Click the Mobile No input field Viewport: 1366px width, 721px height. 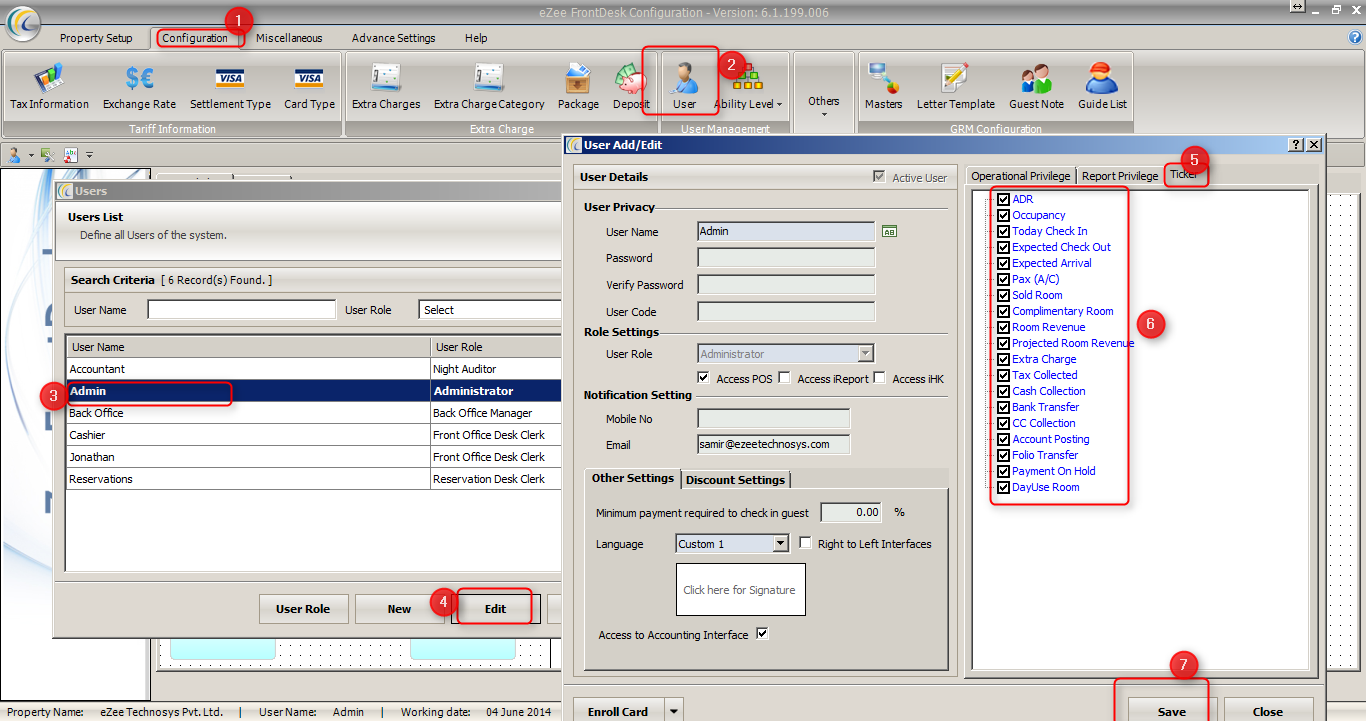[x=774, y=419]
